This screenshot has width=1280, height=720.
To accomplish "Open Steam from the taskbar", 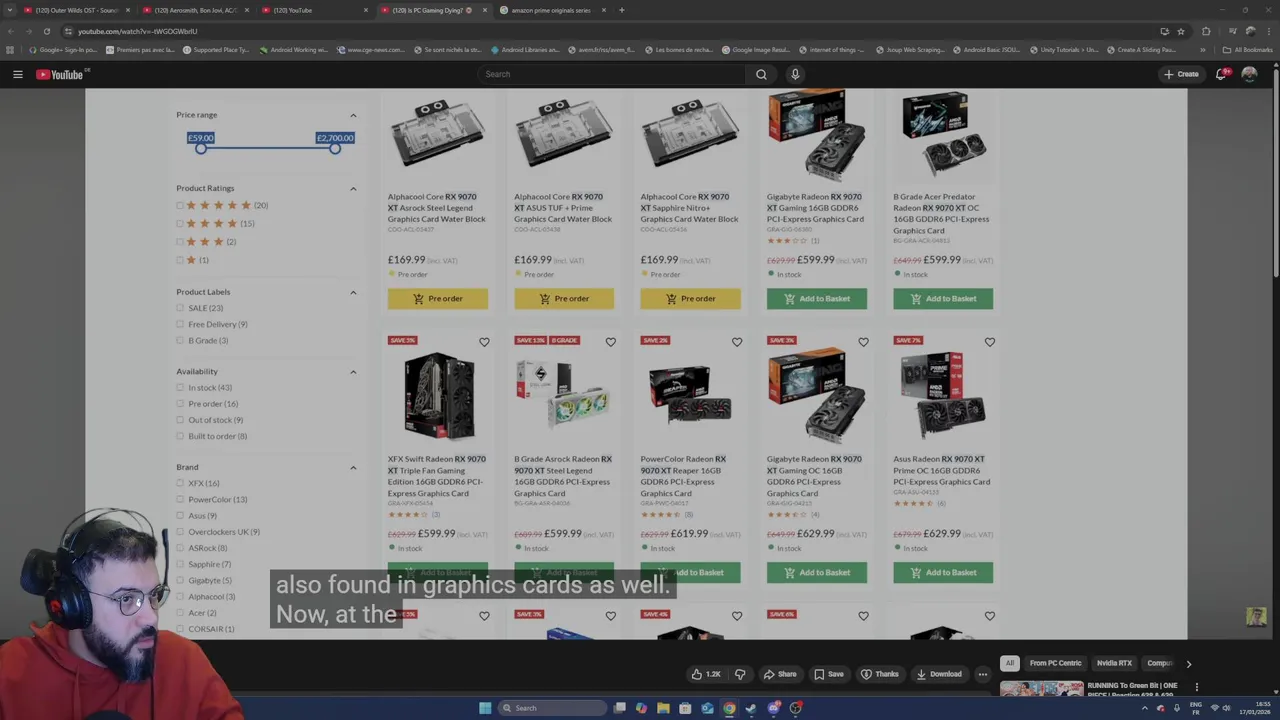I will pyautogui.click(x=751, y=708).
